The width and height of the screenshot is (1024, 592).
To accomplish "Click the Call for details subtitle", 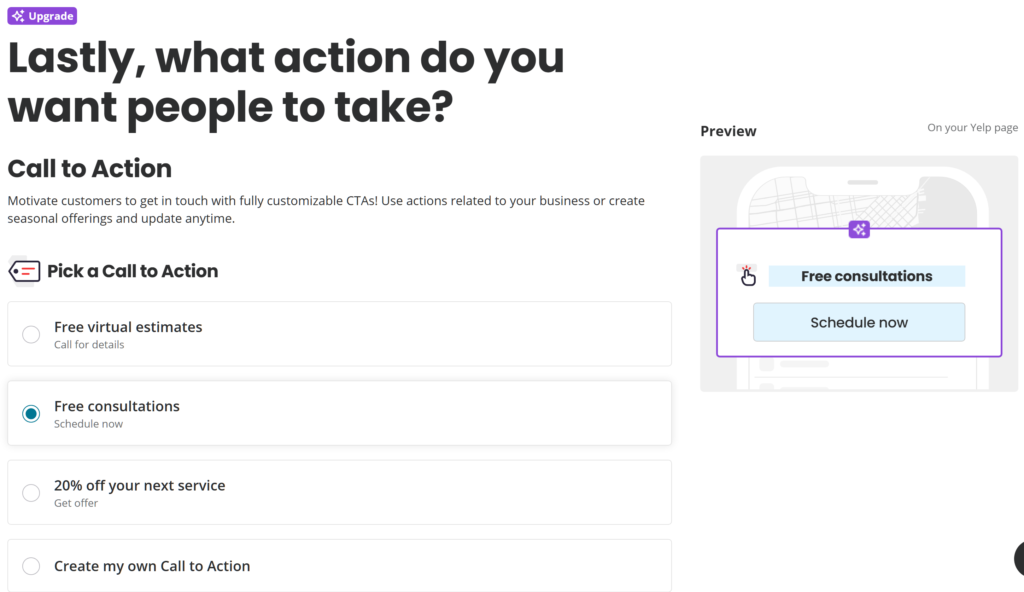I will (89, 345).
